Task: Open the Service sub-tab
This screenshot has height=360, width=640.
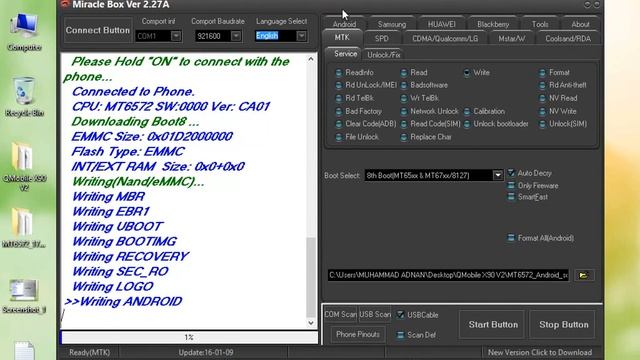Action: click(345, 54)
